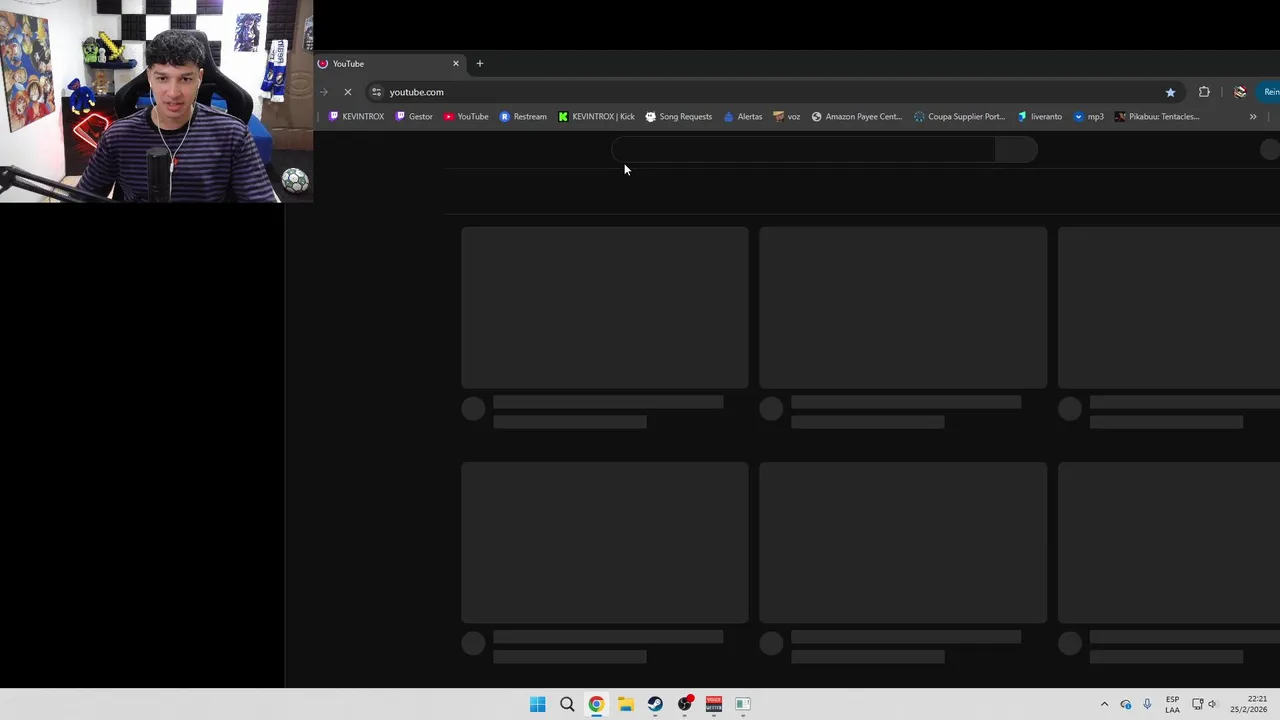Image resolution: width=1280 pixels, height=720 pixels.
Task: Open the YouTube bookmark
Action: click(466, 116)
